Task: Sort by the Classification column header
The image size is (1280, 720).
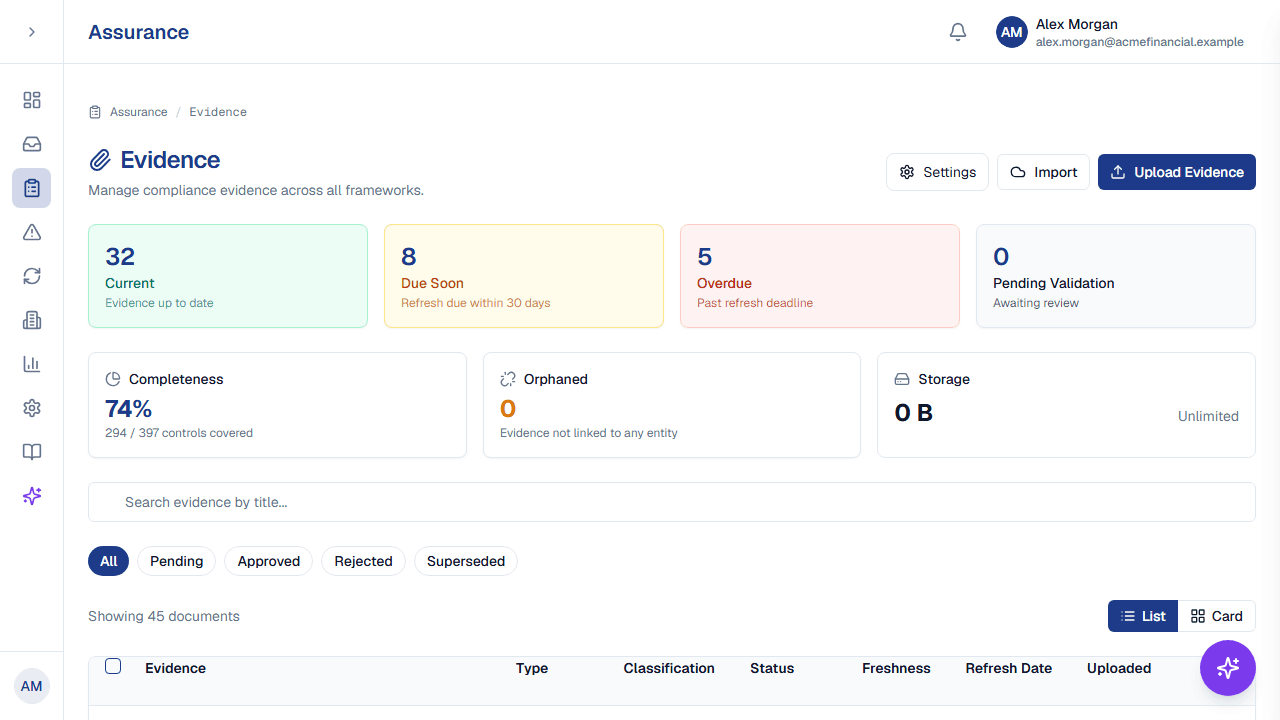Action: pos(669,668)
